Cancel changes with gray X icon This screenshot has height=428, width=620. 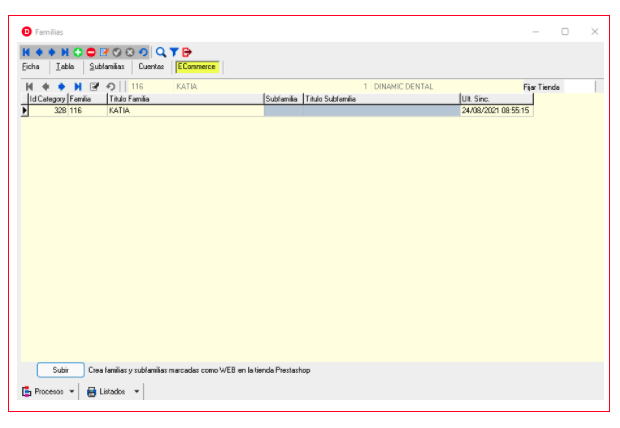pos(130,52)
